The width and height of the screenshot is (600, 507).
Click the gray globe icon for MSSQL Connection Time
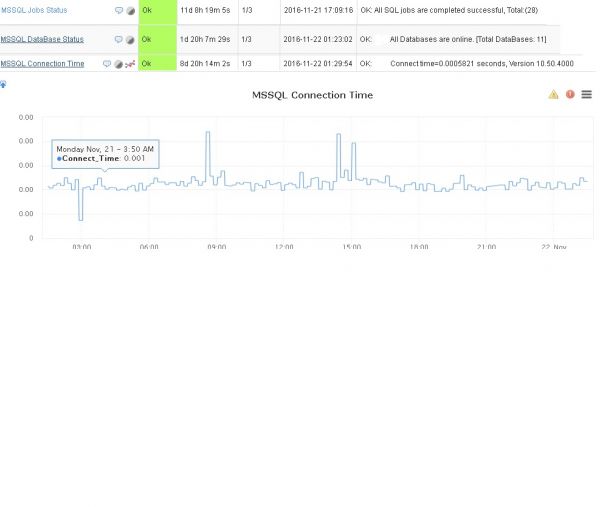pos(118,64)
